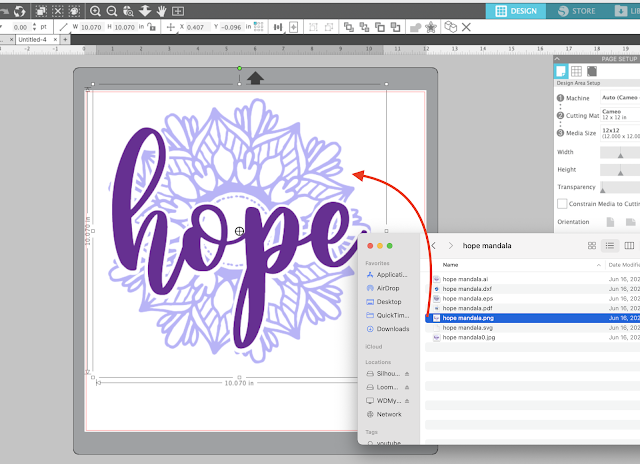The width and height of the screenshot is (640, 464).
Task: Go back in Finder window
Action: pos(434,246)
